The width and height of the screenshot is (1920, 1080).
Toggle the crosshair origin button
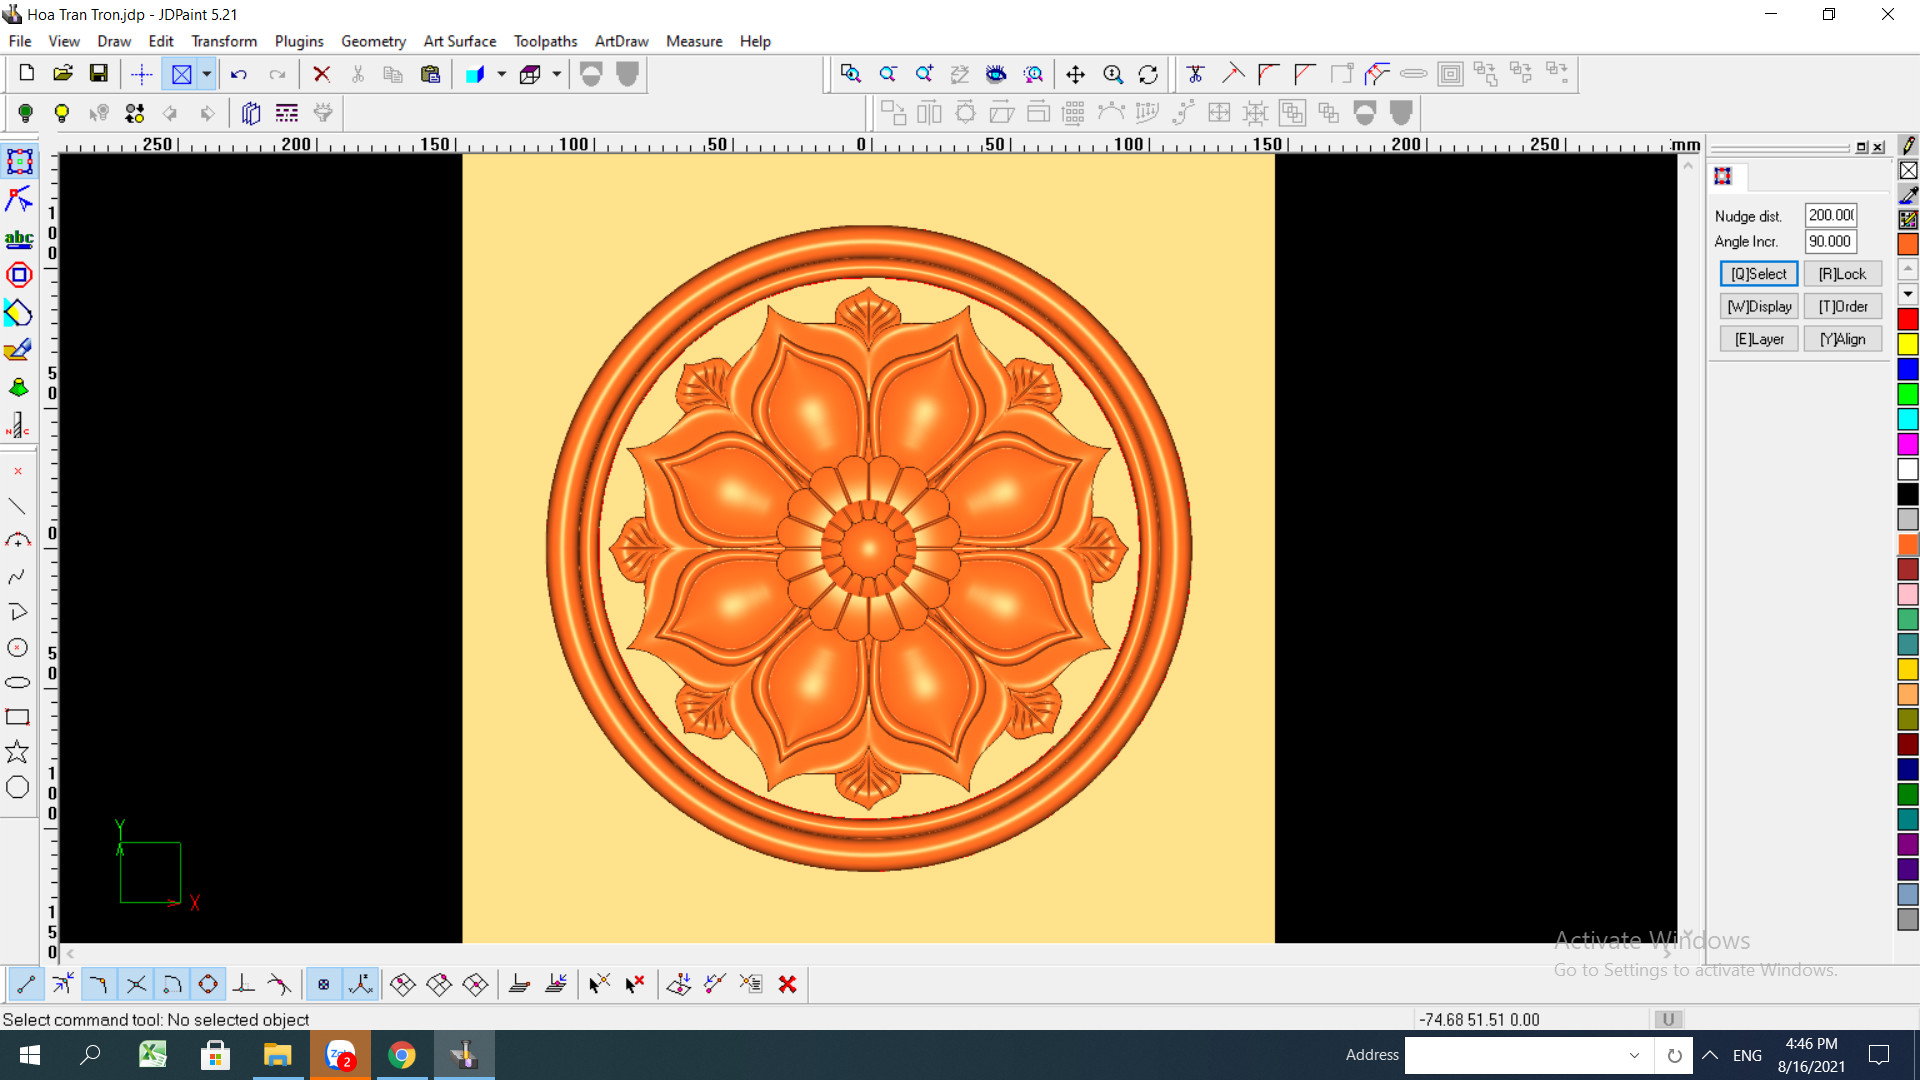click(x=141, y=74)
